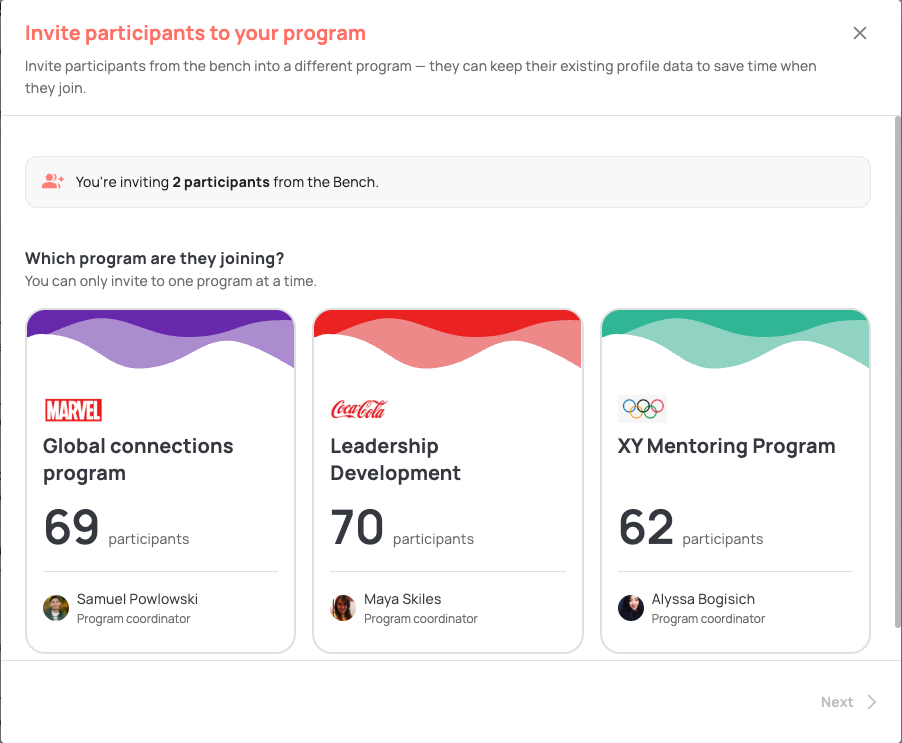Viewport: 902px width, 743px height.
Task: Click the Next button
Action: pos(849,702)
